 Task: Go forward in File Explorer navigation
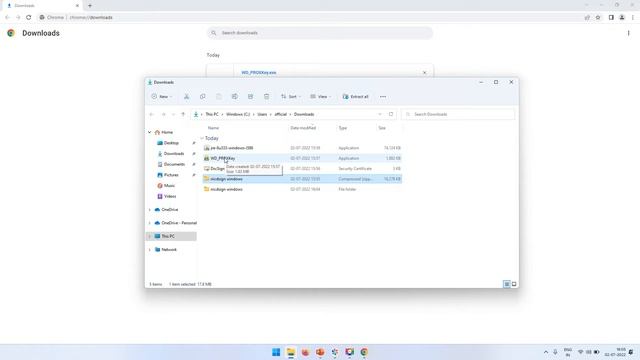(x=163, y=114)
